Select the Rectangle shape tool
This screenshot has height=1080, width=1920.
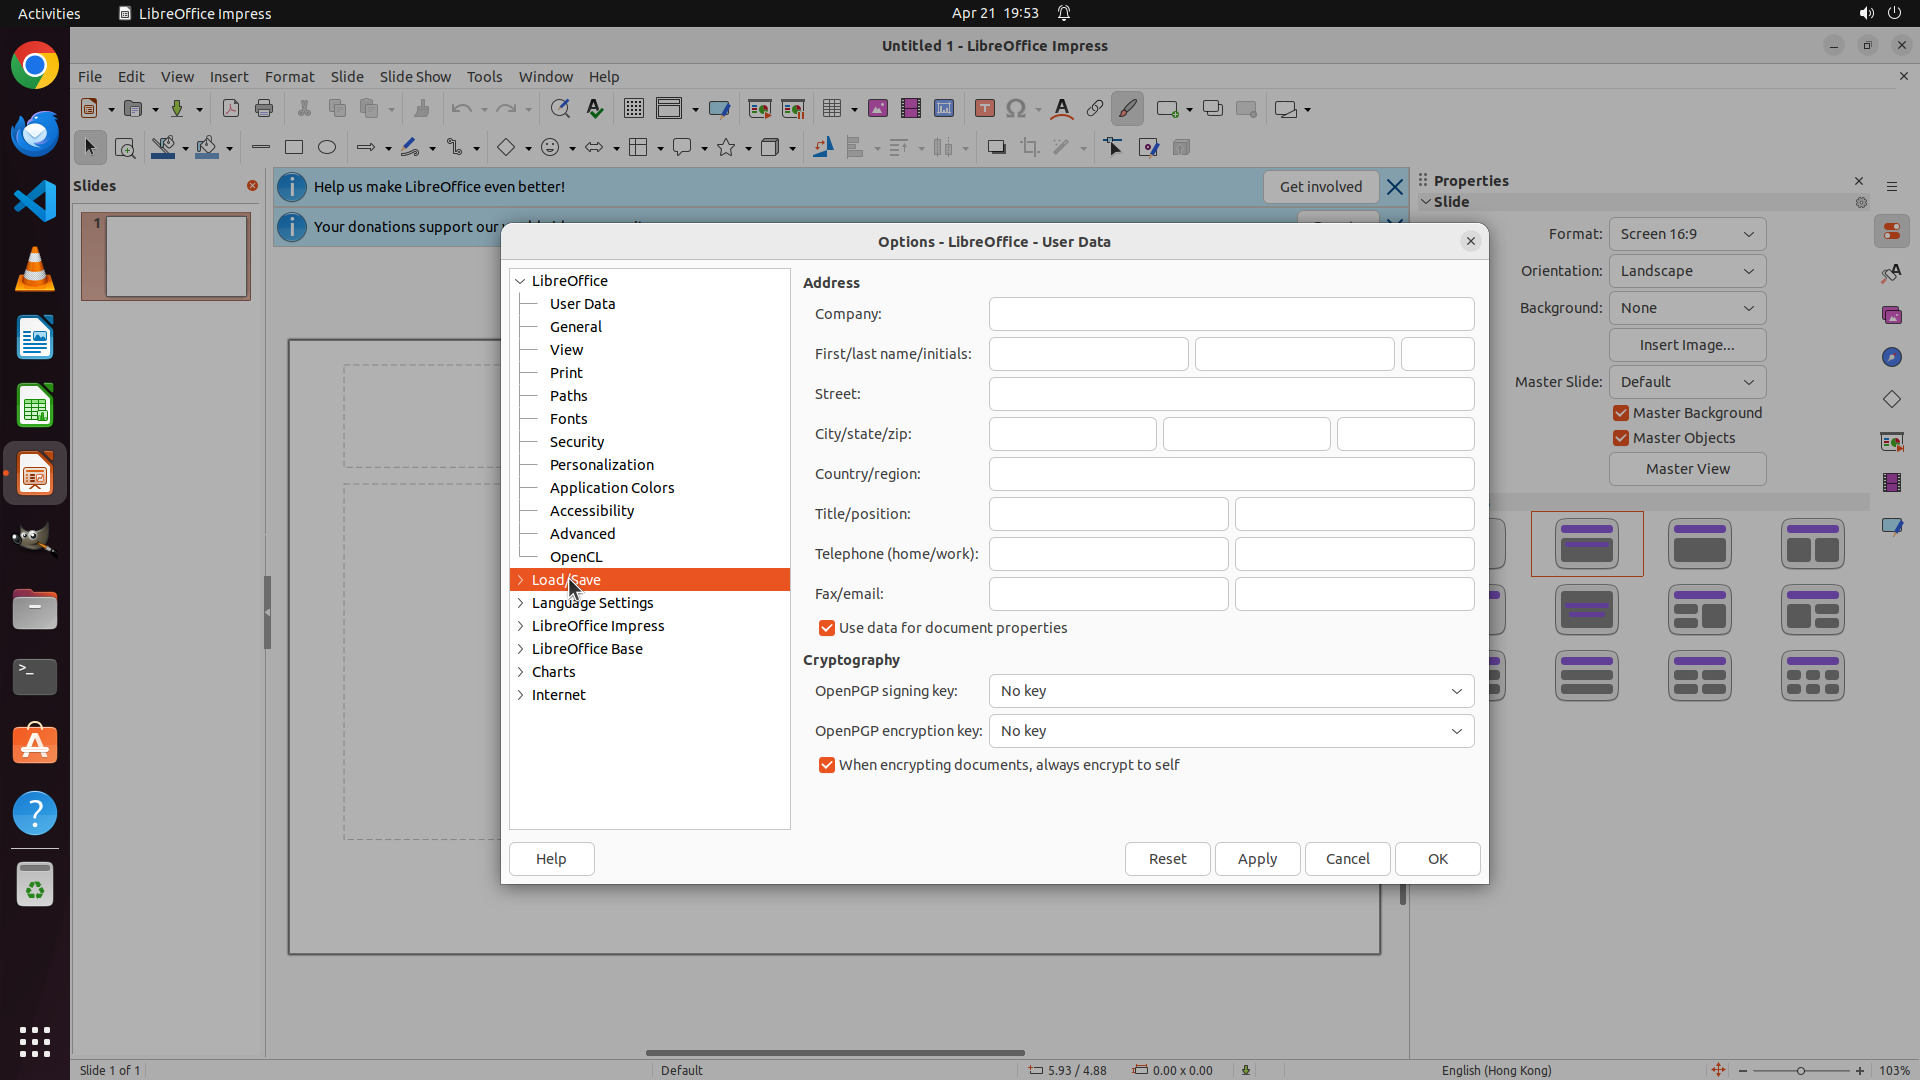coord(294,148)
